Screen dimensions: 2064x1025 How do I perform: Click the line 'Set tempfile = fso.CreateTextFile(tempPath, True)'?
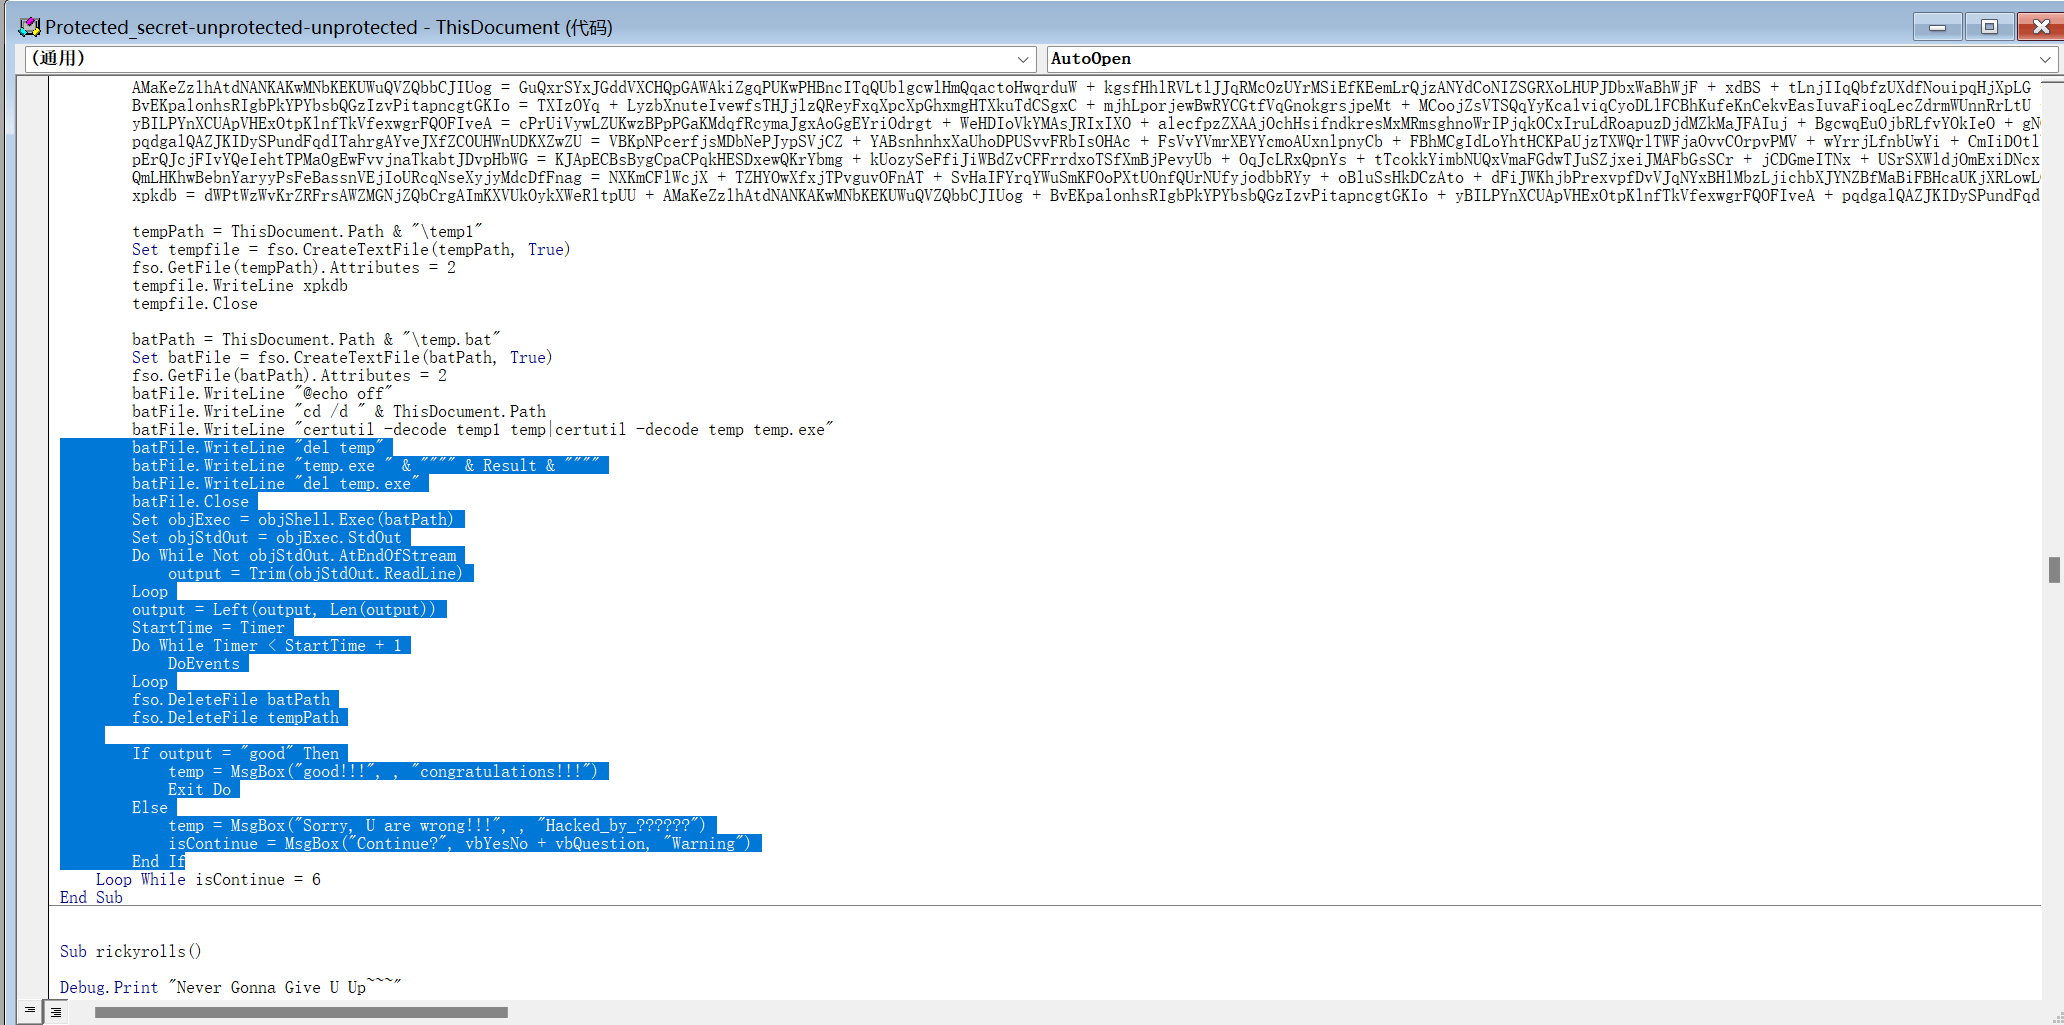351,249
